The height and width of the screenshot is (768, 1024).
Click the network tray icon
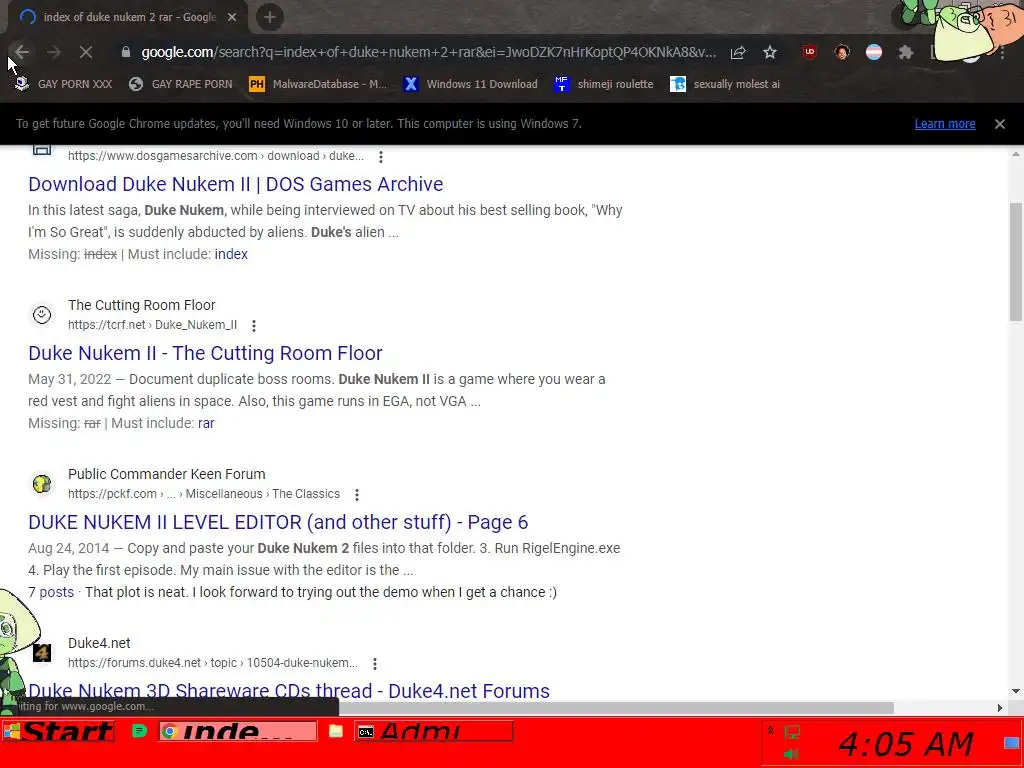pos(792,732)
